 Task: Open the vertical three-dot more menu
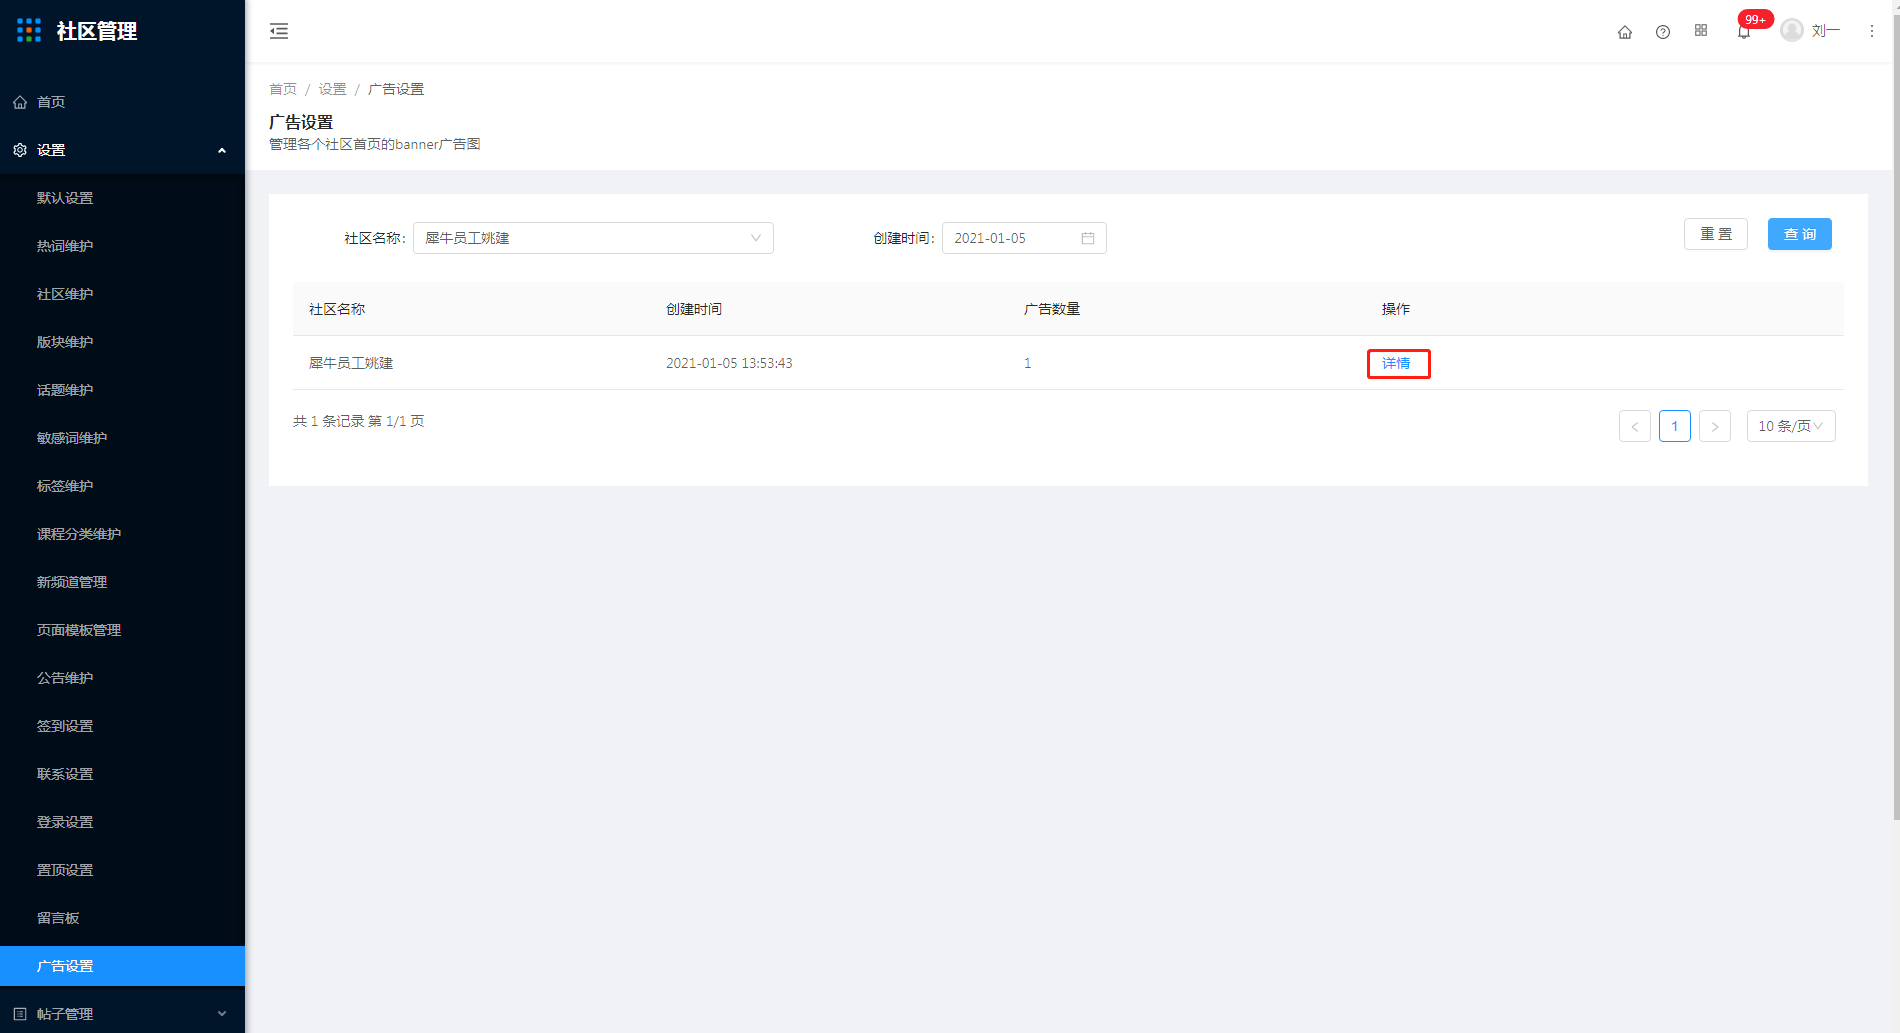pos(1872,31)
